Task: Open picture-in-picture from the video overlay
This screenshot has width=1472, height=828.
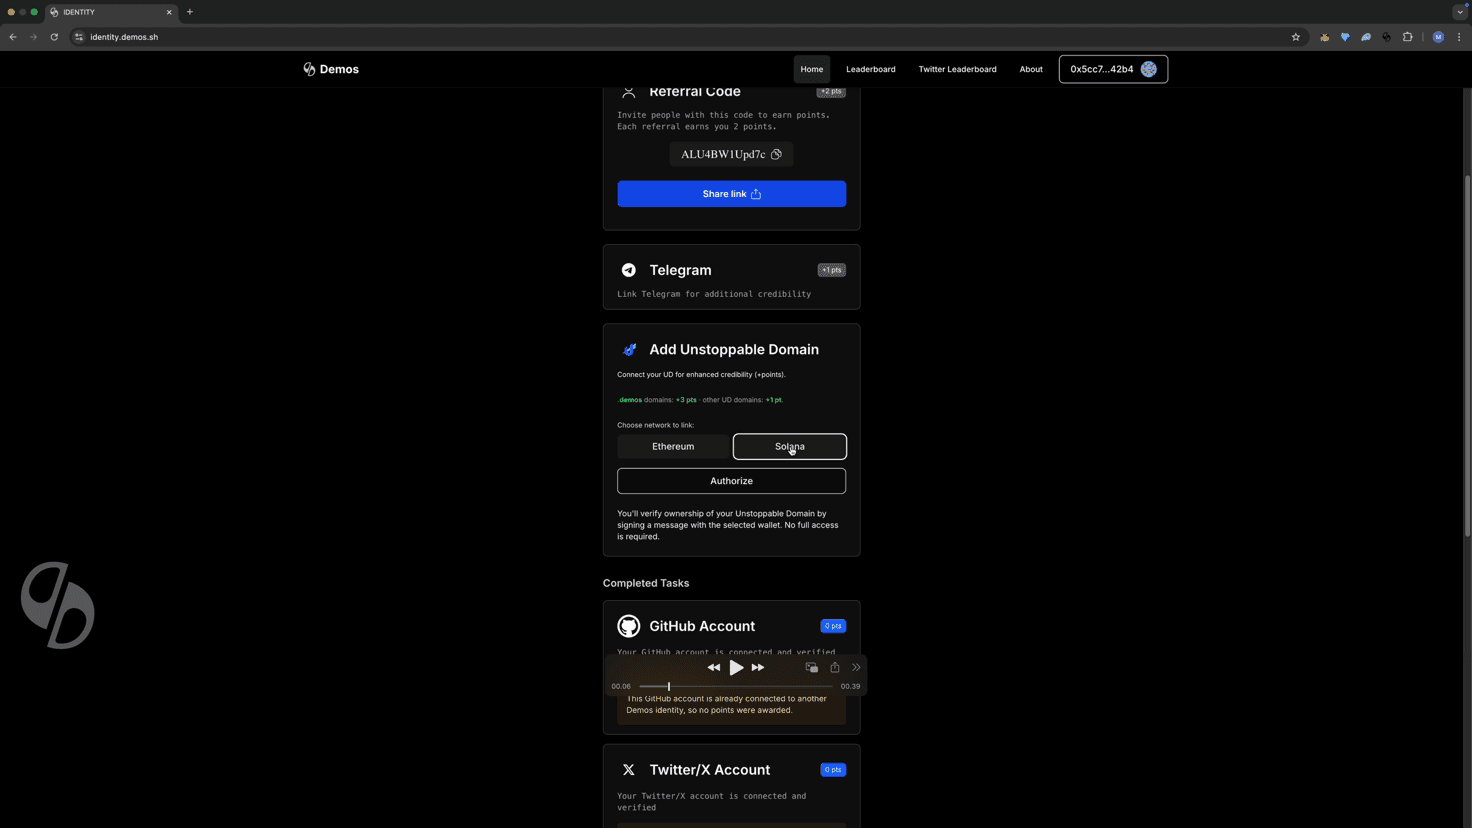Action: 812,667
